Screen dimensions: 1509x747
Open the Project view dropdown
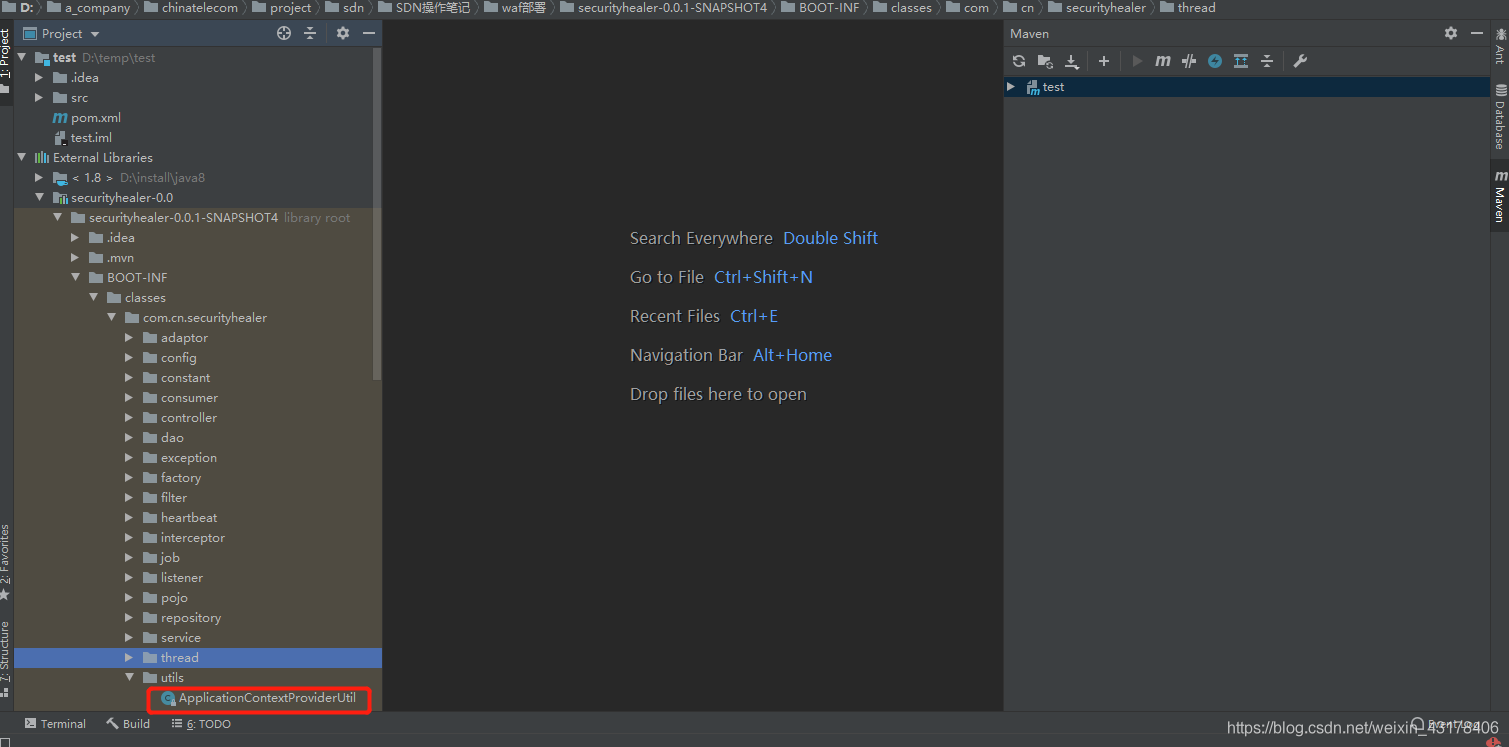point(62,33)
